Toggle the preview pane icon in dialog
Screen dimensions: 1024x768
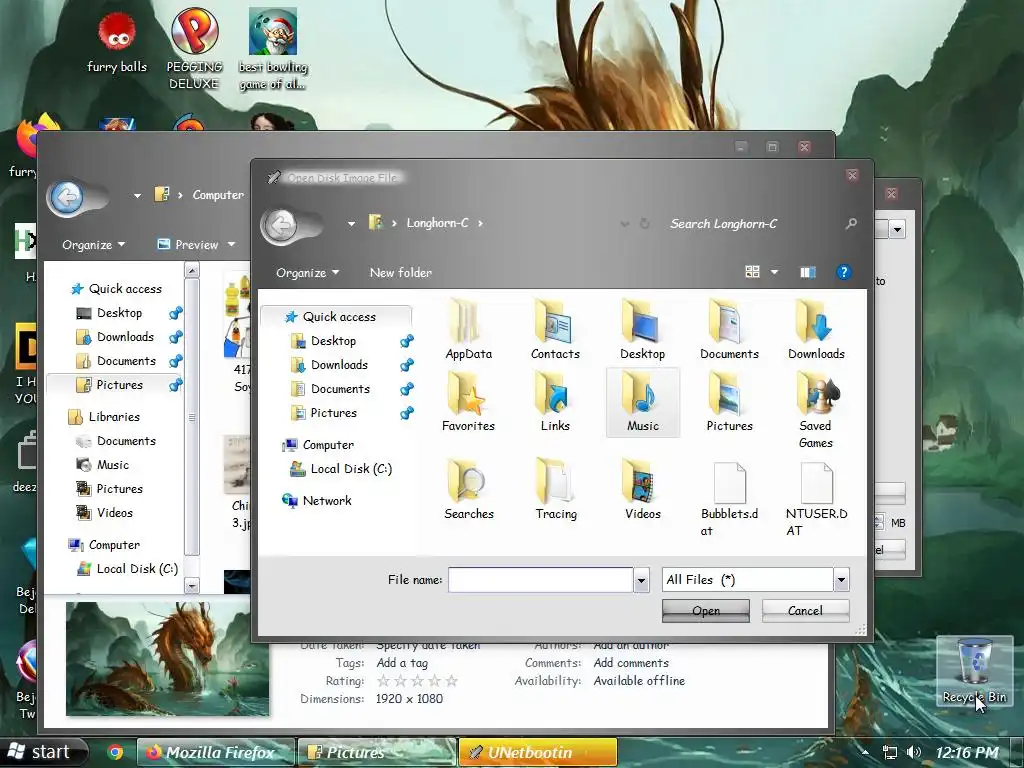[x=808, y=272]
